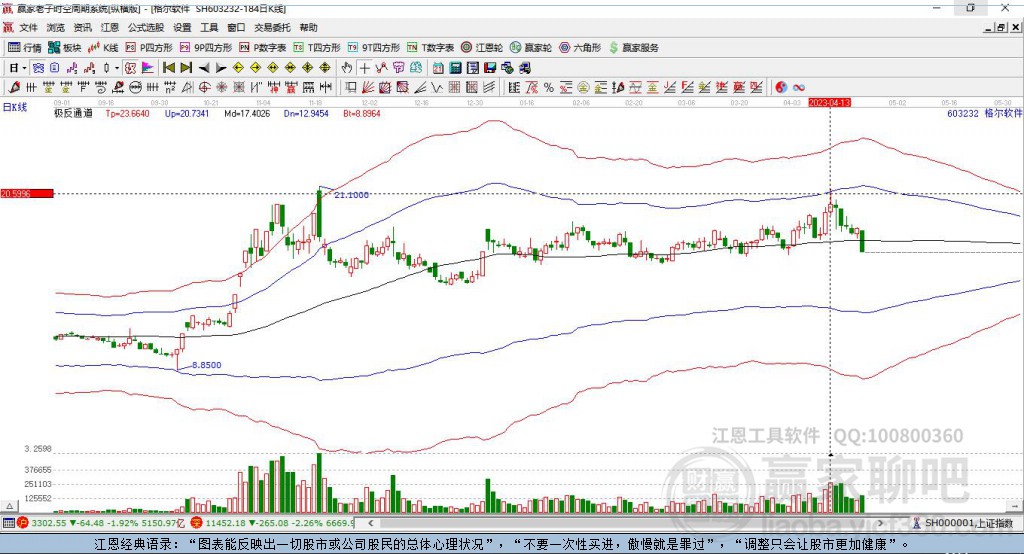Click the 21.1000 high price label
1024x554 pixels.
coord(351,195)
